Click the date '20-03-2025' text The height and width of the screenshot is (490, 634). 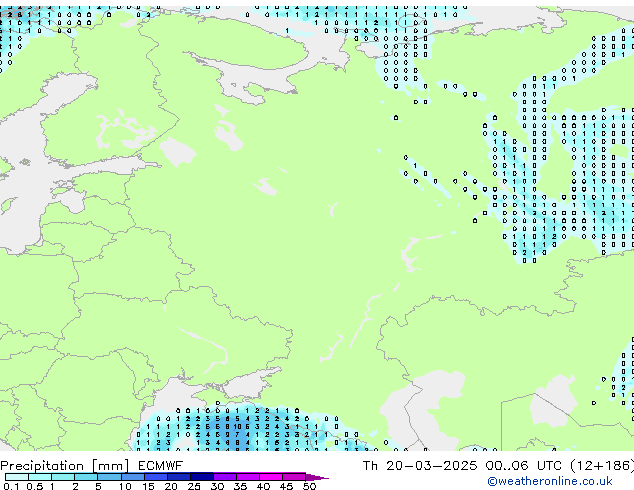point(431,466)
